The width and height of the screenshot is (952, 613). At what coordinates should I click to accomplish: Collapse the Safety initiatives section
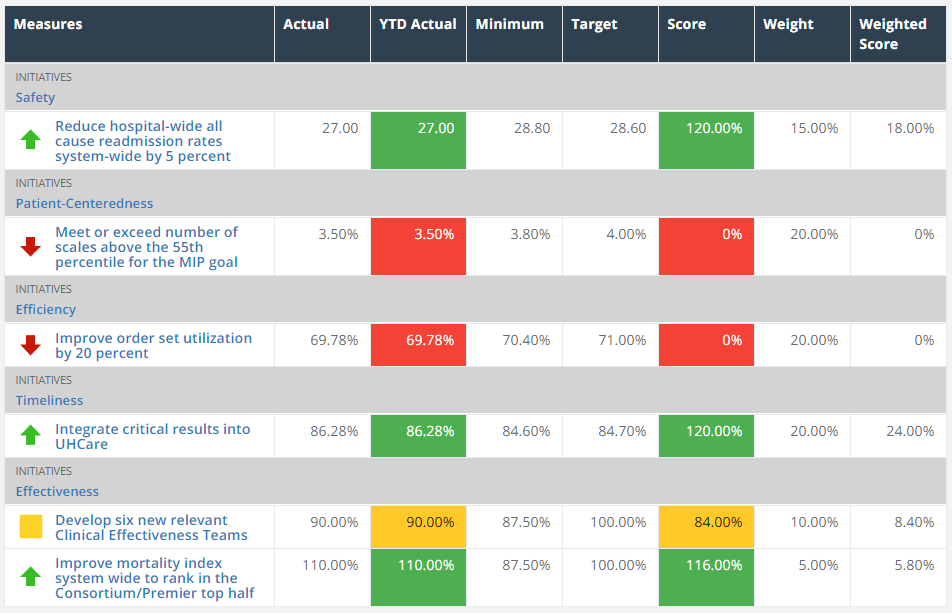(35, 97)
